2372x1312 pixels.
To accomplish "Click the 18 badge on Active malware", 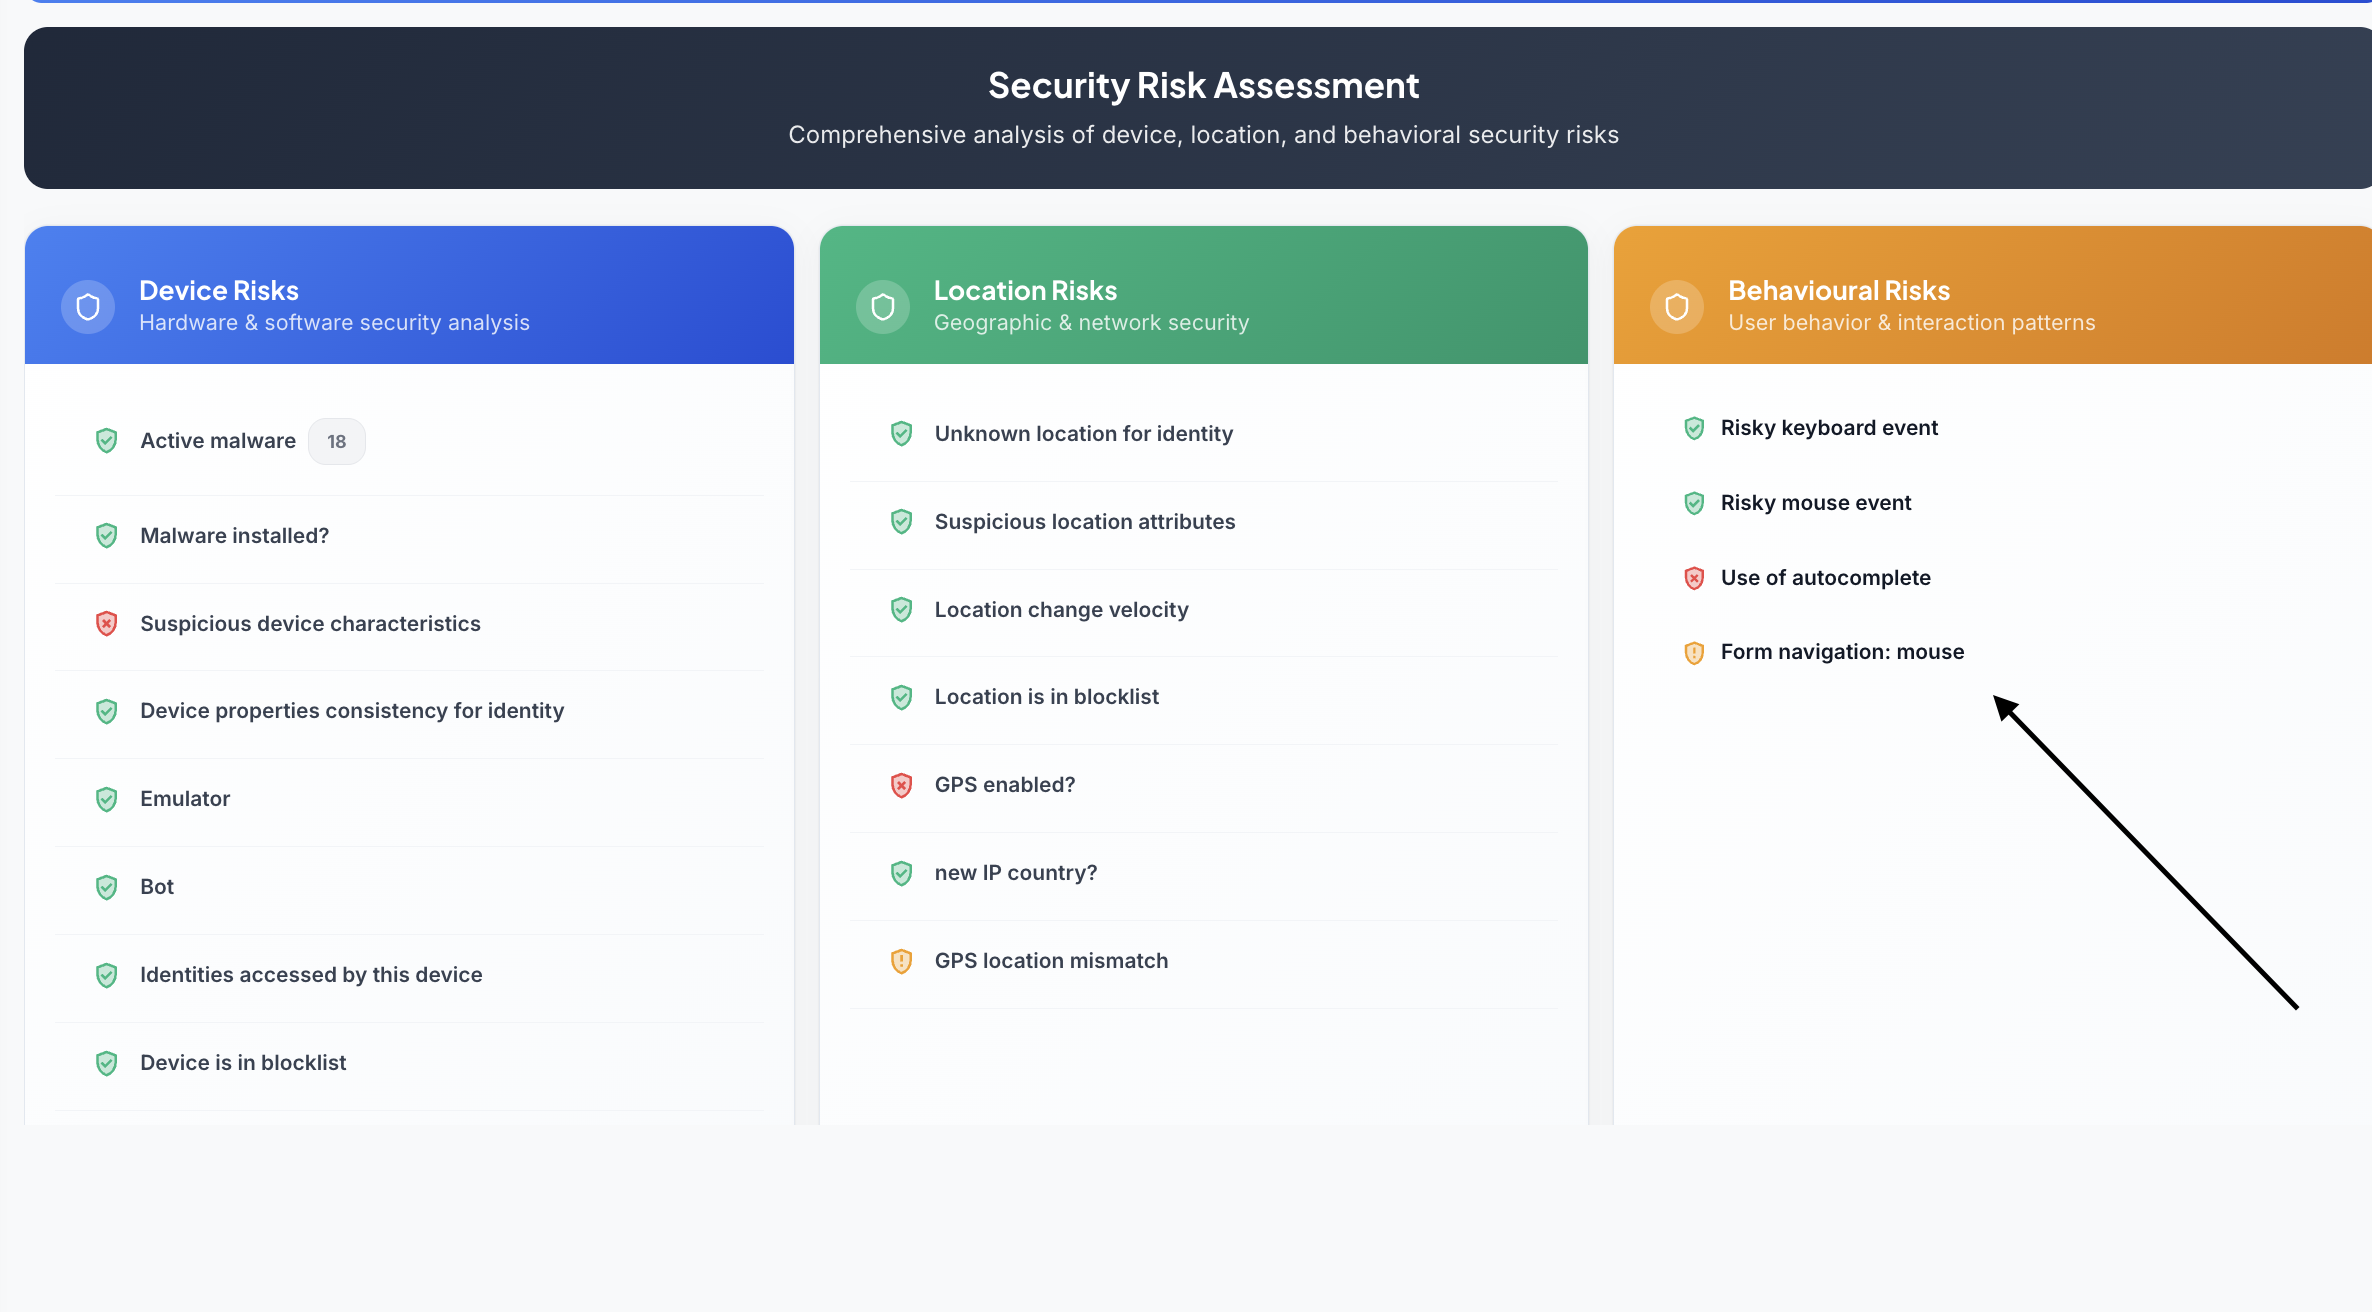I will pyautogui.click(x=337, y=441).
